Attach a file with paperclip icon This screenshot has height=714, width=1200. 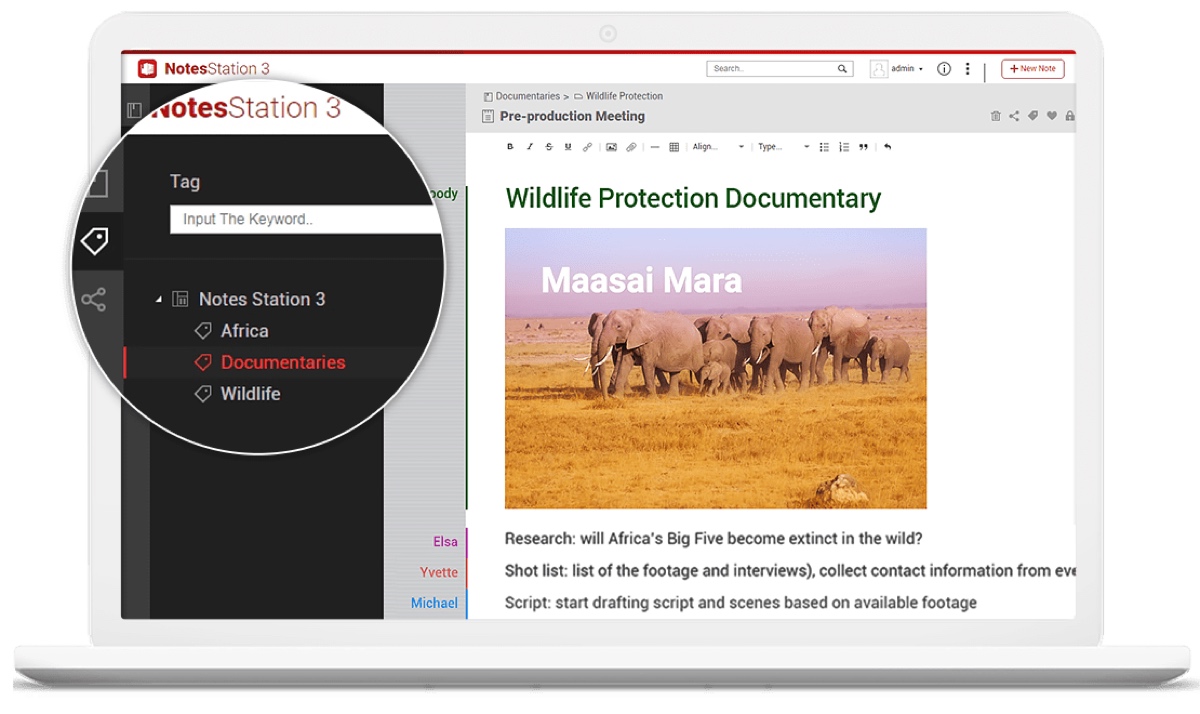(631, 147)
